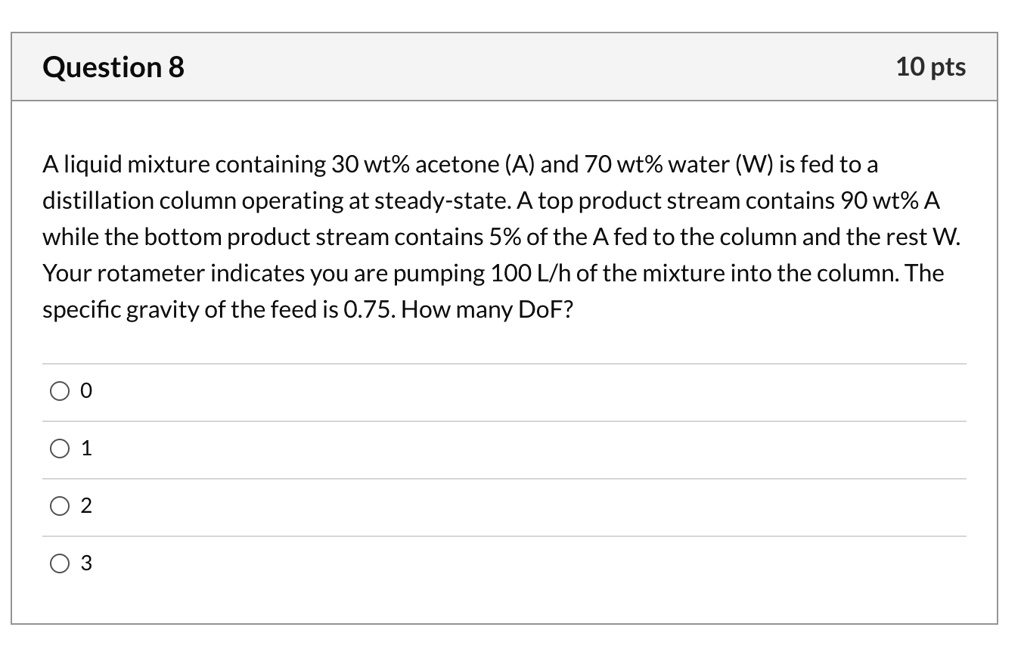Click the label text 0

pos(86,391)
